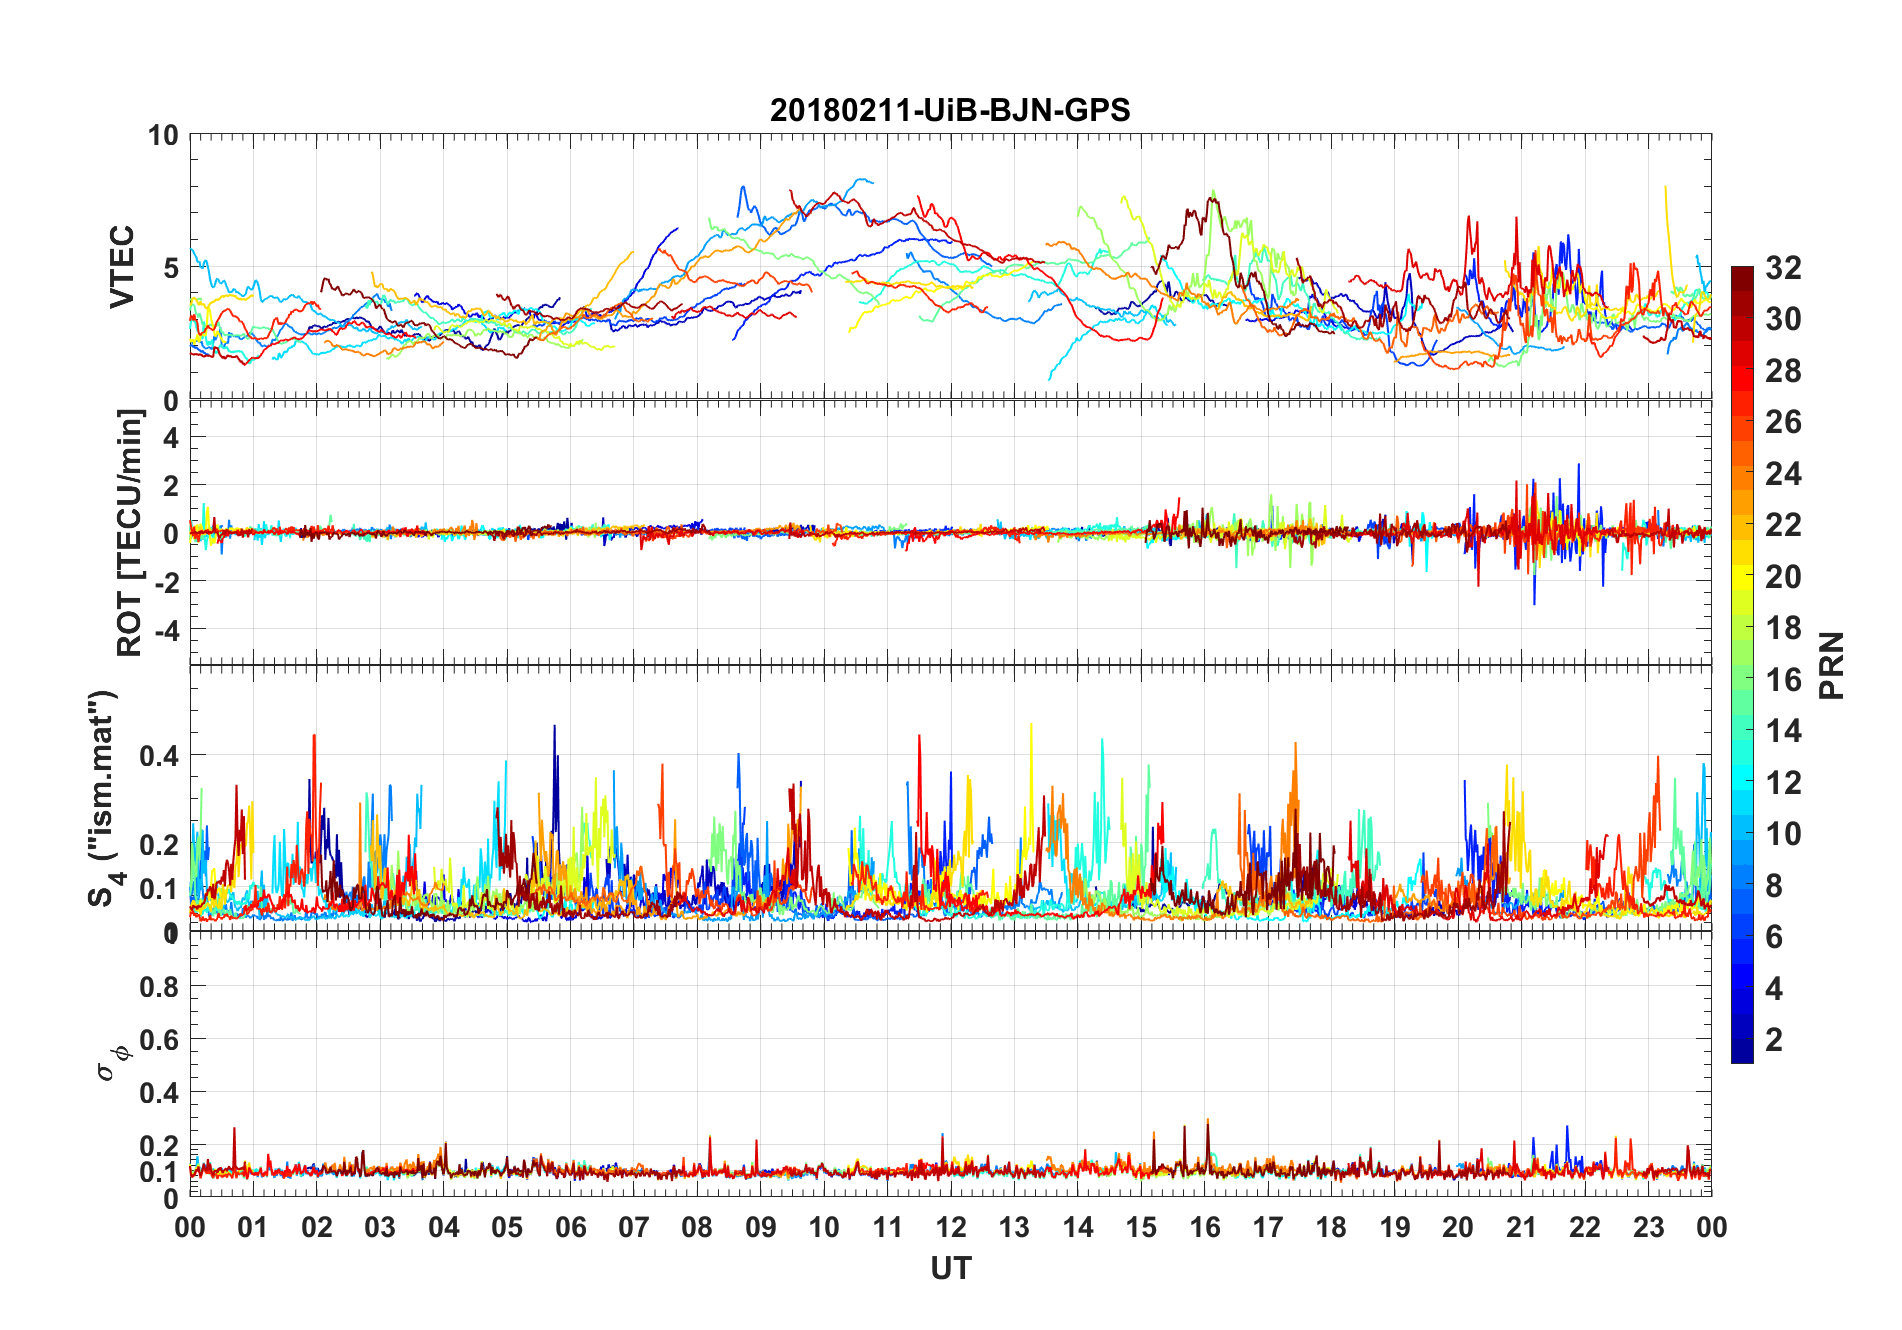Click the x-axis tick label 21

[x=1521, y=1227]
